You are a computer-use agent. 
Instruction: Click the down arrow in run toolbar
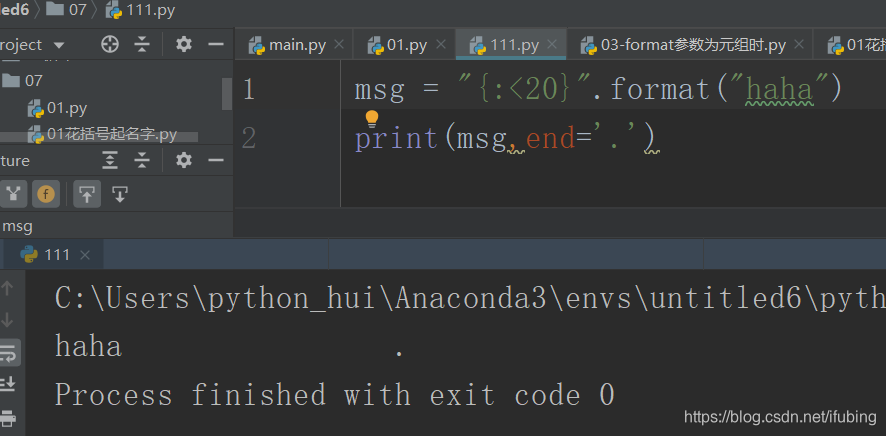click(x=7, y=320)
